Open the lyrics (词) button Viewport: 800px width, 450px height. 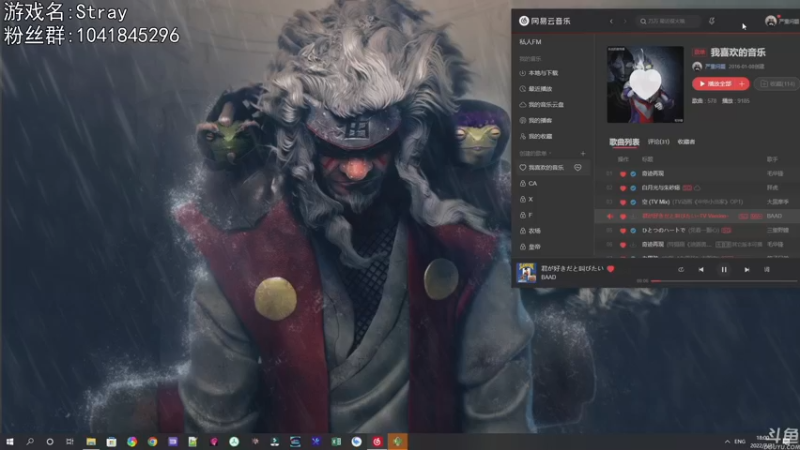766,269
